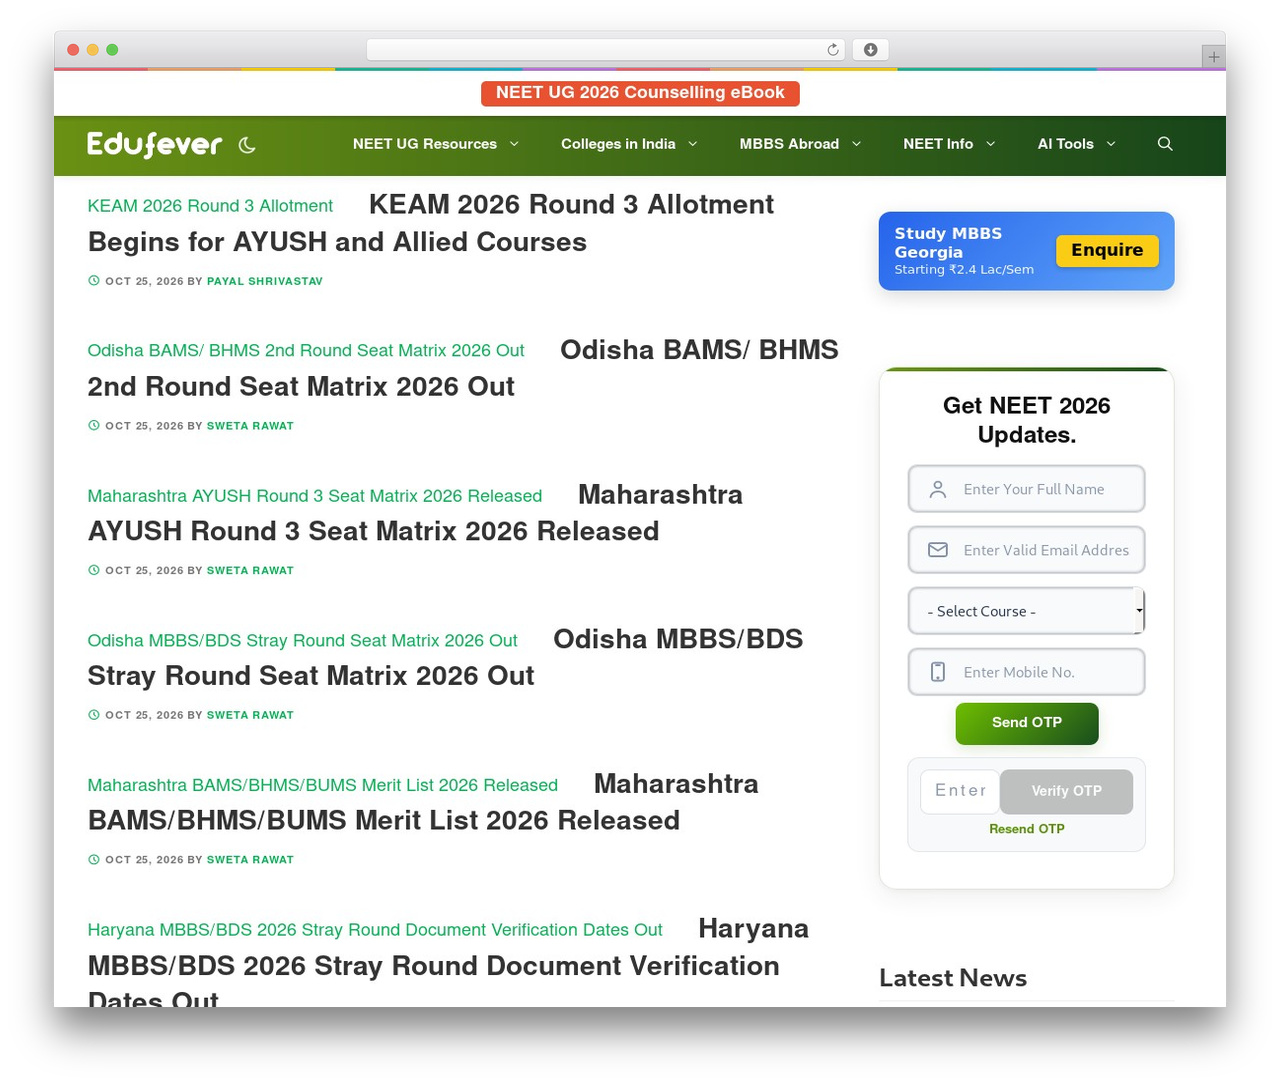
Task: Open NEET Info menu
Action: (938, 144)
